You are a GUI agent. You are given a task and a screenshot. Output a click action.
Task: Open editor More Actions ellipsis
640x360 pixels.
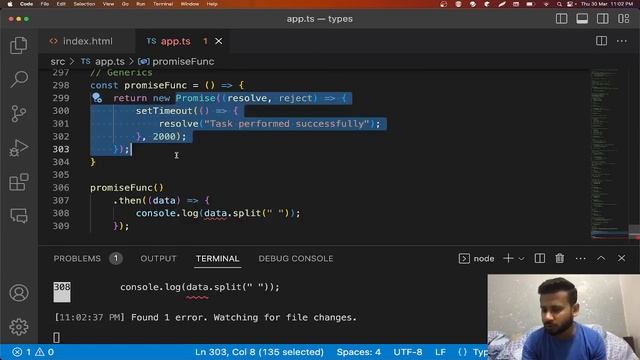[622, 41]
